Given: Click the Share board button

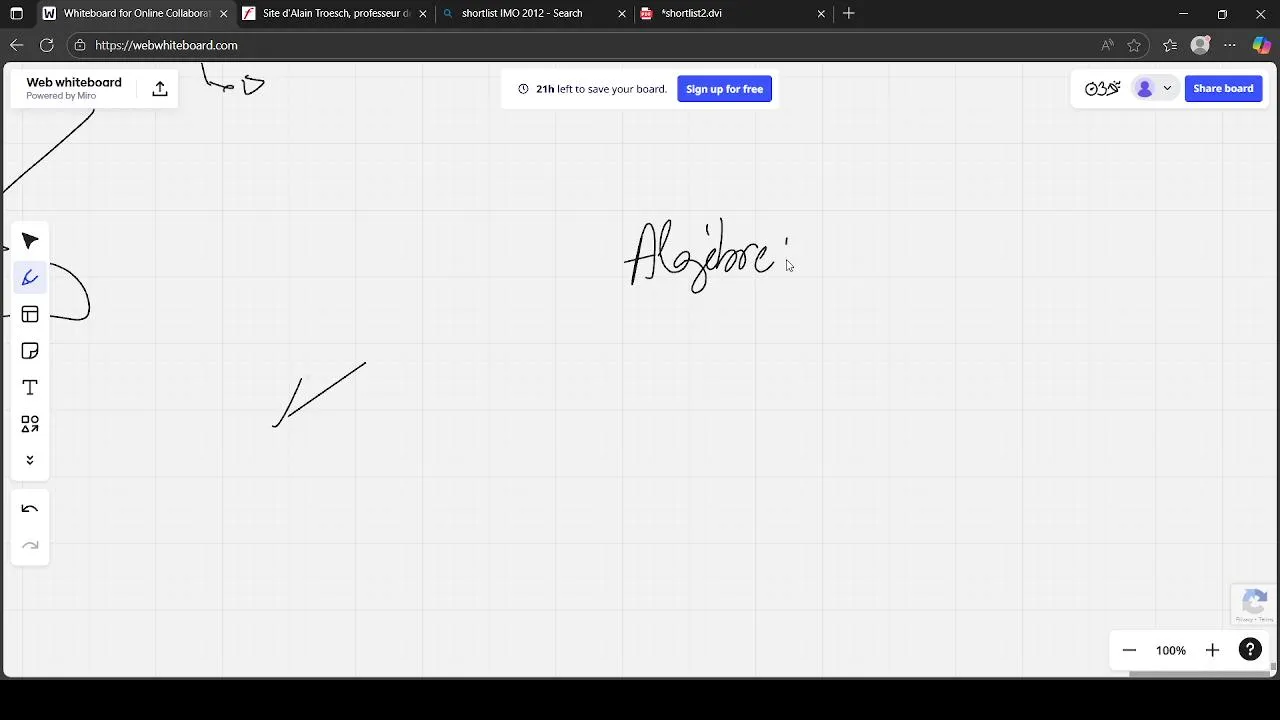Looking at the screenshot, I should coord(1223,88).
